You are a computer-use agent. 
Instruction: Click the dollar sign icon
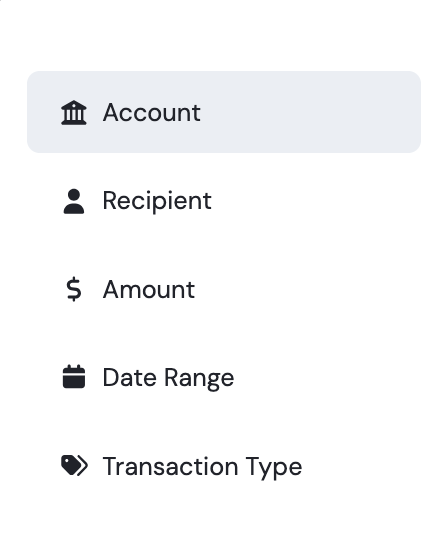74,289
